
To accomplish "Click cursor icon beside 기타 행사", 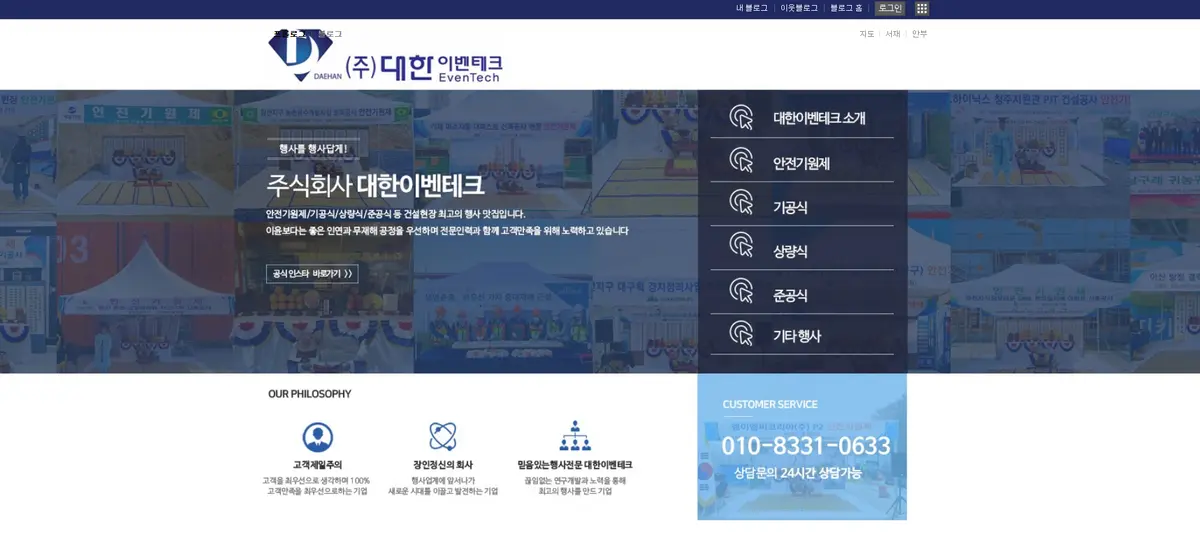I will [741, 333].
